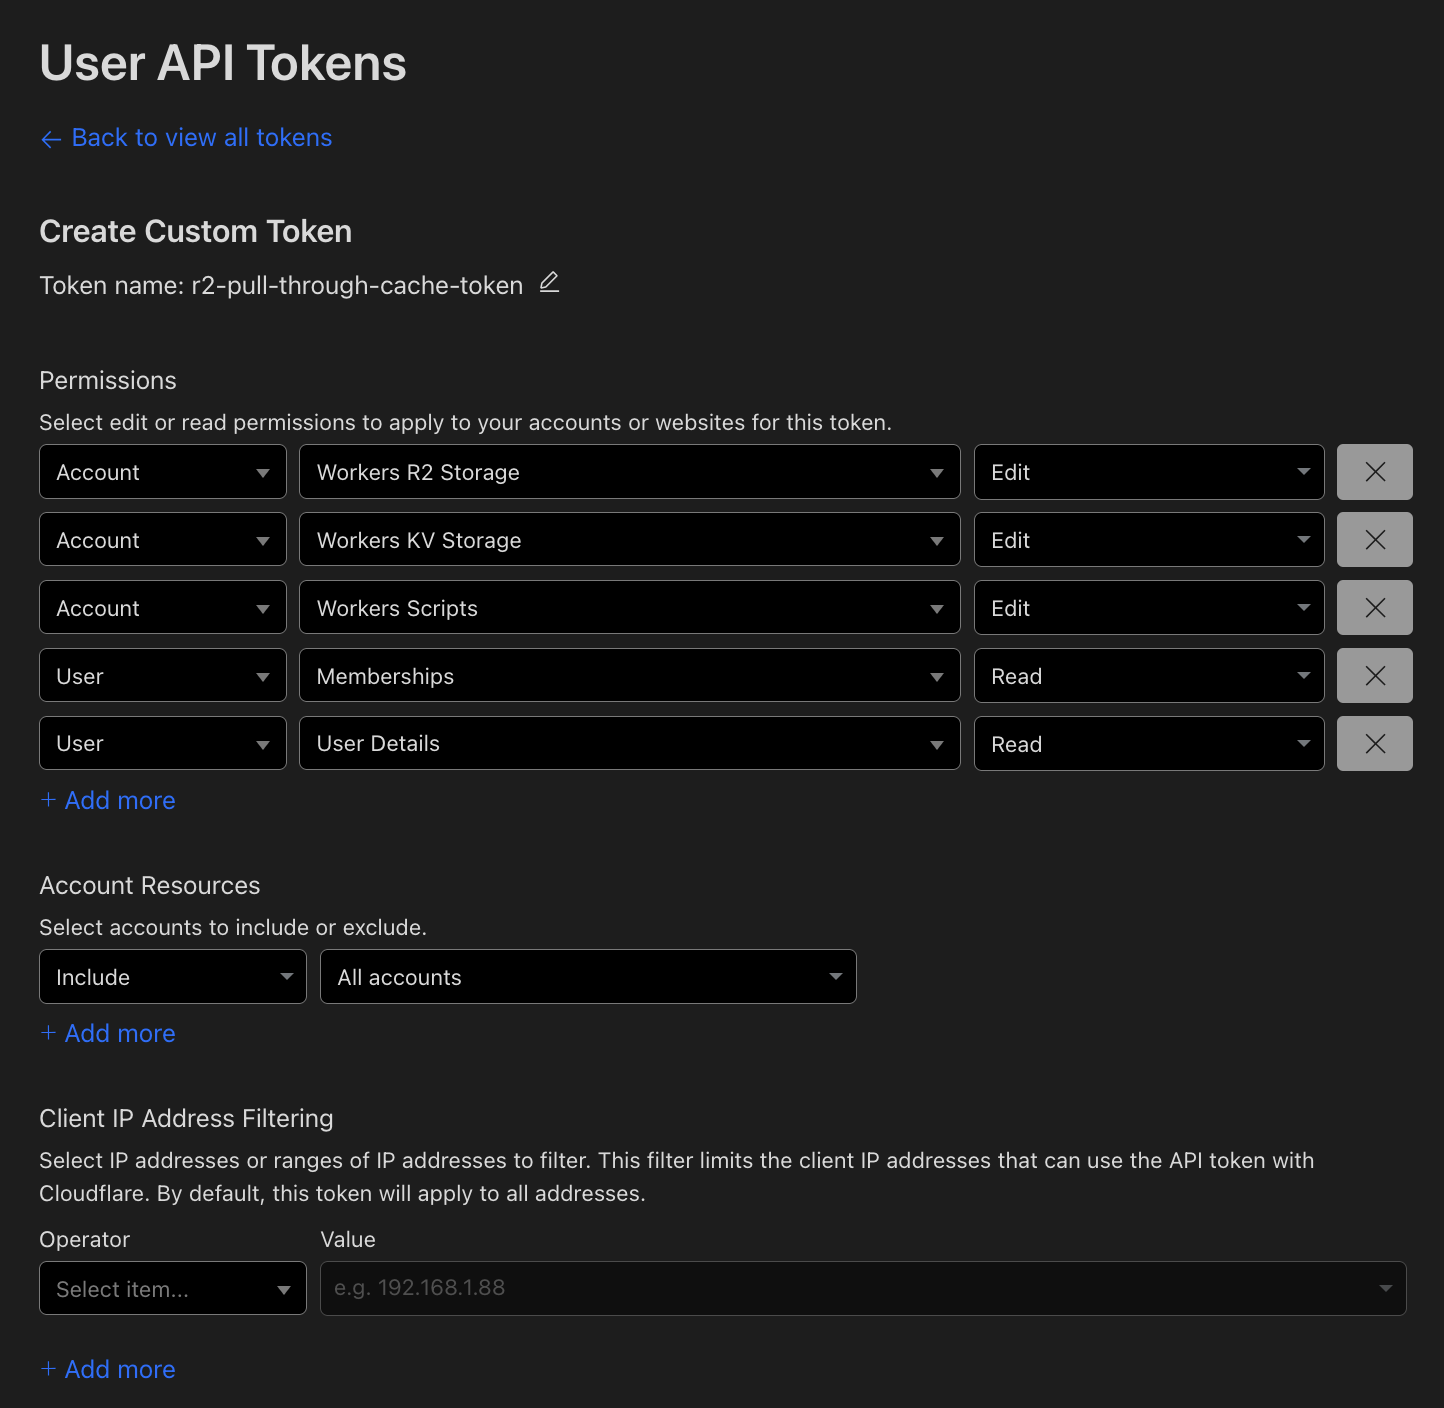Add more under Client IP Address Filtering
Image resolution: width=1444 pixels, height=1408 pixels.
108,1370
